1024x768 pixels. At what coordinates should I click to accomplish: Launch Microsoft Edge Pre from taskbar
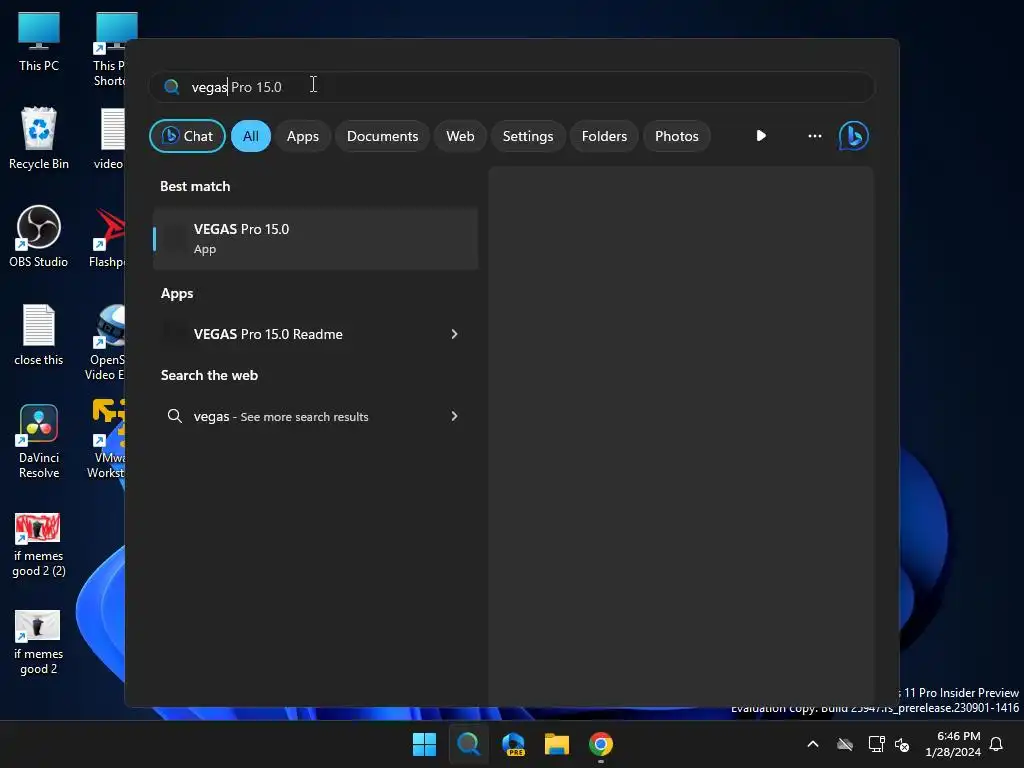(x=513, y=744)
